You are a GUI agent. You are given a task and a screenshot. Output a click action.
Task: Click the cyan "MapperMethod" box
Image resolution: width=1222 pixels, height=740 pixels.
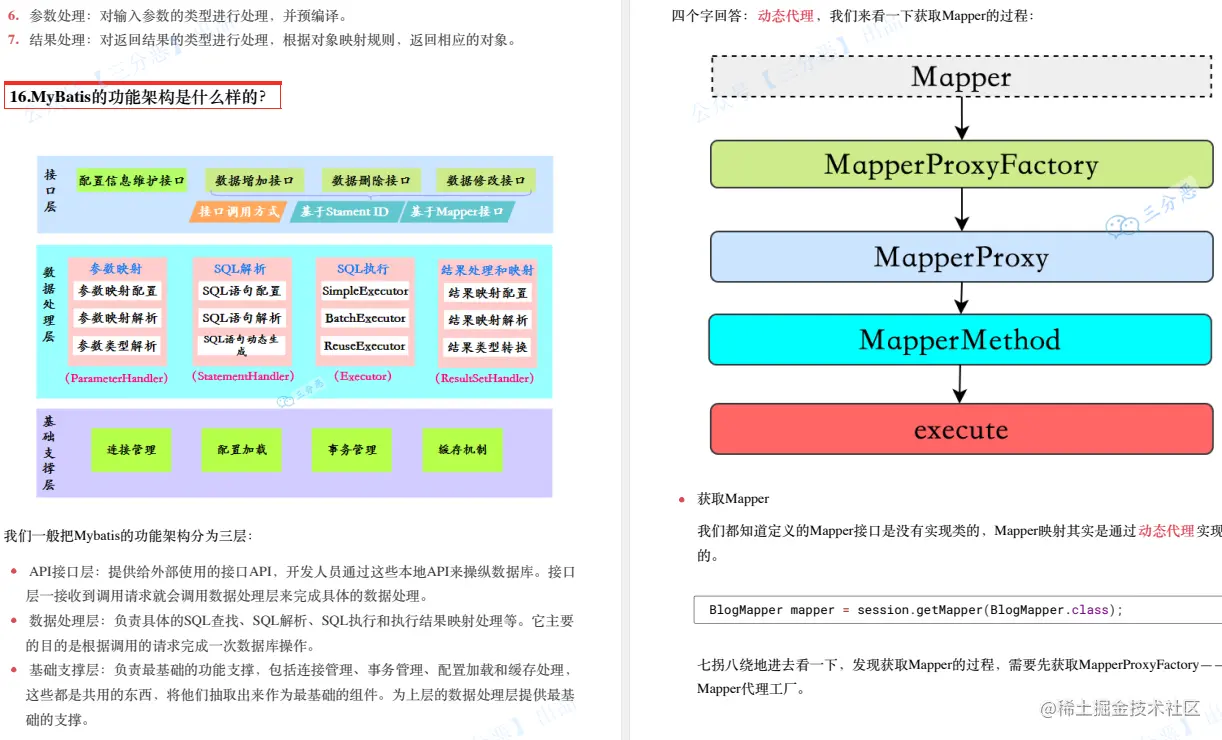tap(960, 339)
